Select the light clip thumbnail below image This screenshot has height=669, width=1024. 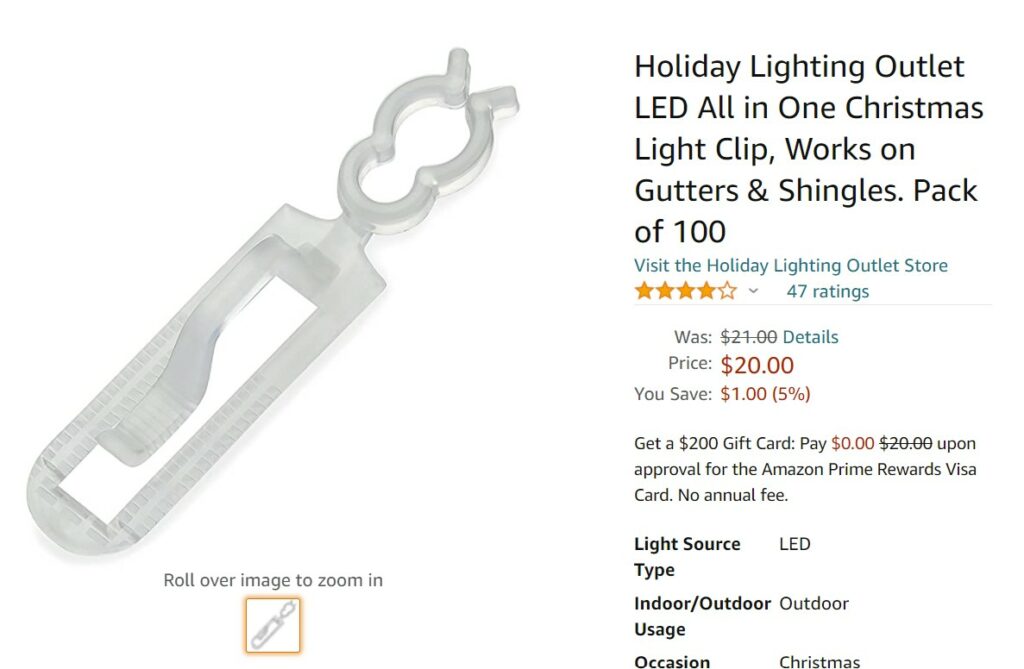tap(273, 625)
